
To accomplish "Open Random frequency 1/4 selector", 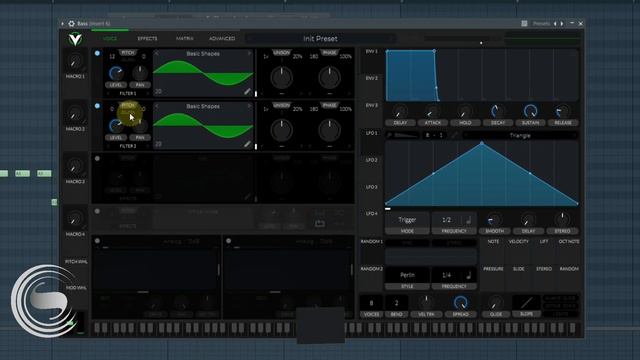I will [x=447, y=275].
